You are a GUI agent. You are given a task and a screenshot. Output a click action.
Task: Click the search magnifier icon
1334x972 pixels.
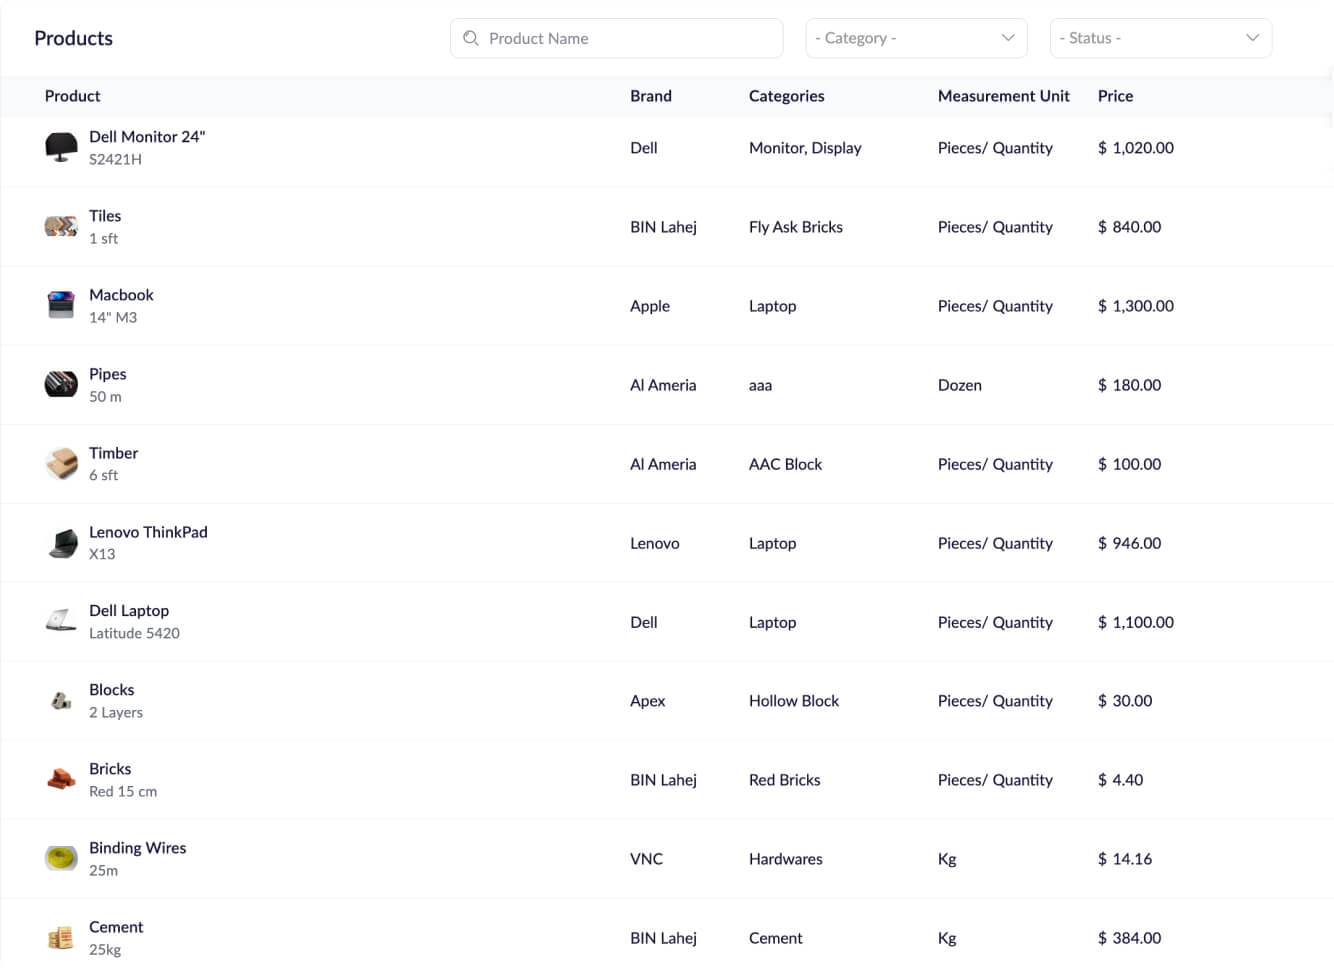pyautogui.click(x=471, y=38)
